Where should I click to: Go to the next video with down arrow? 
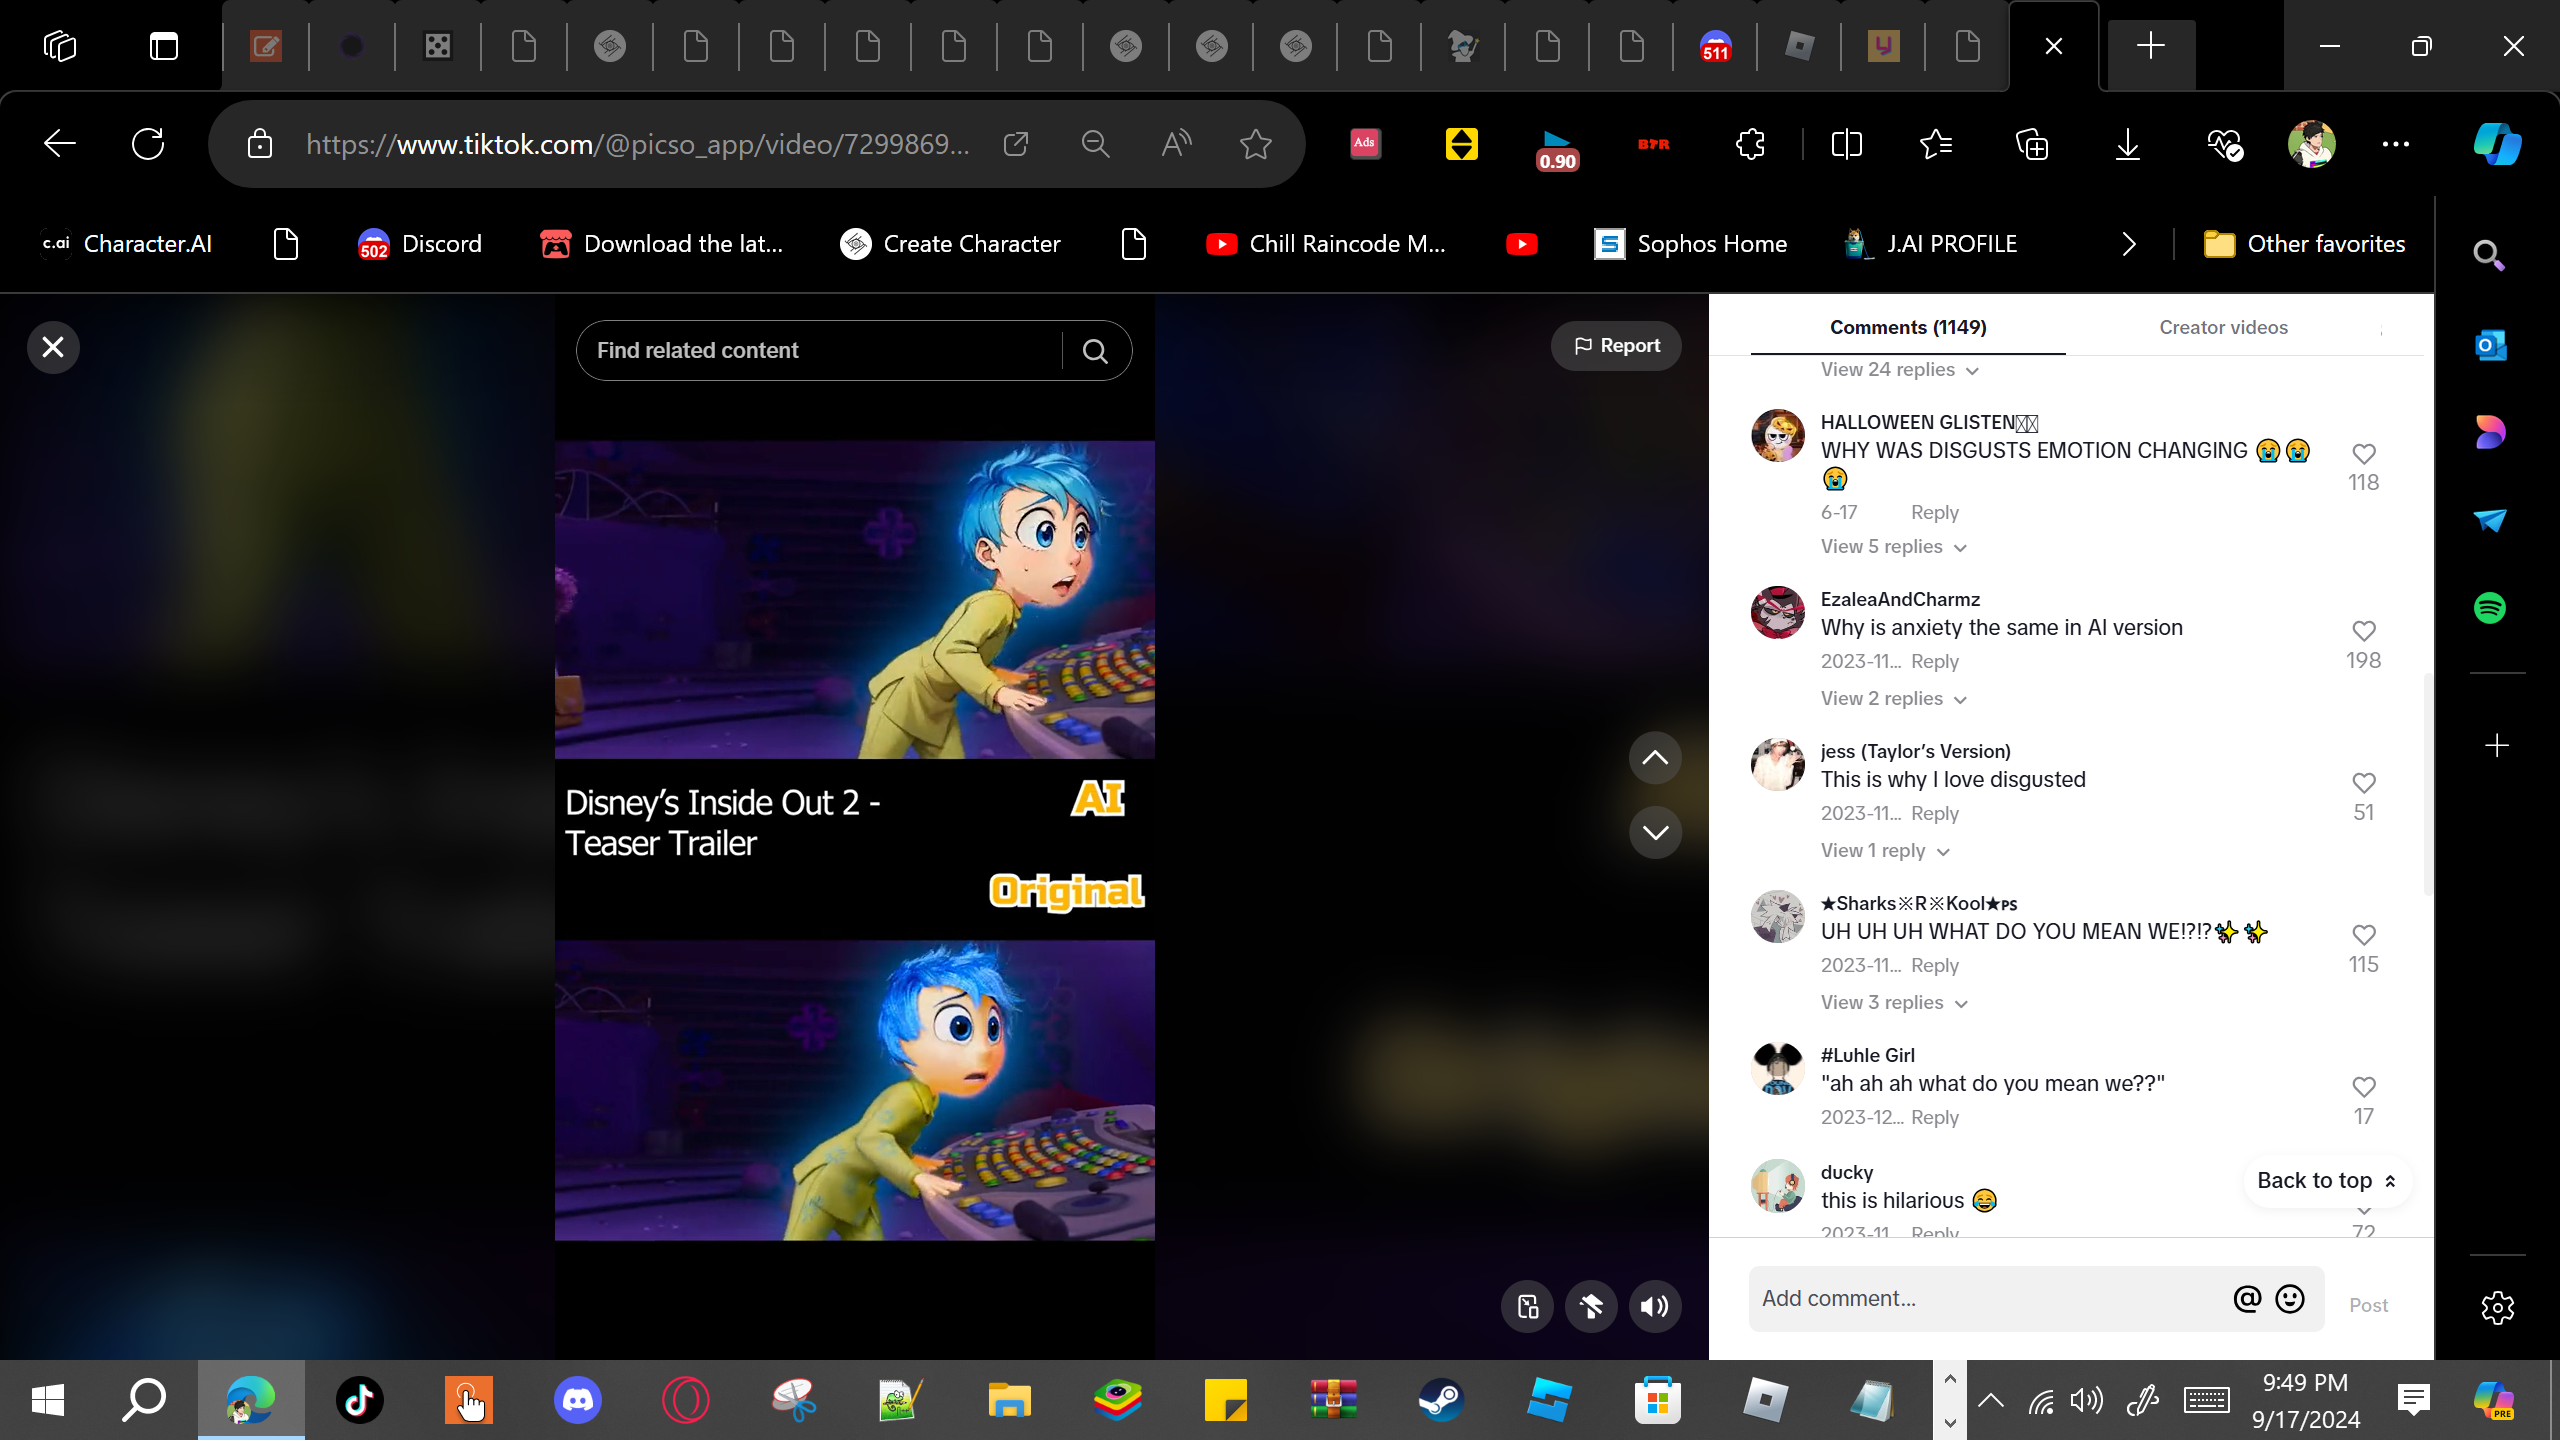click(x=1655, y=832)
